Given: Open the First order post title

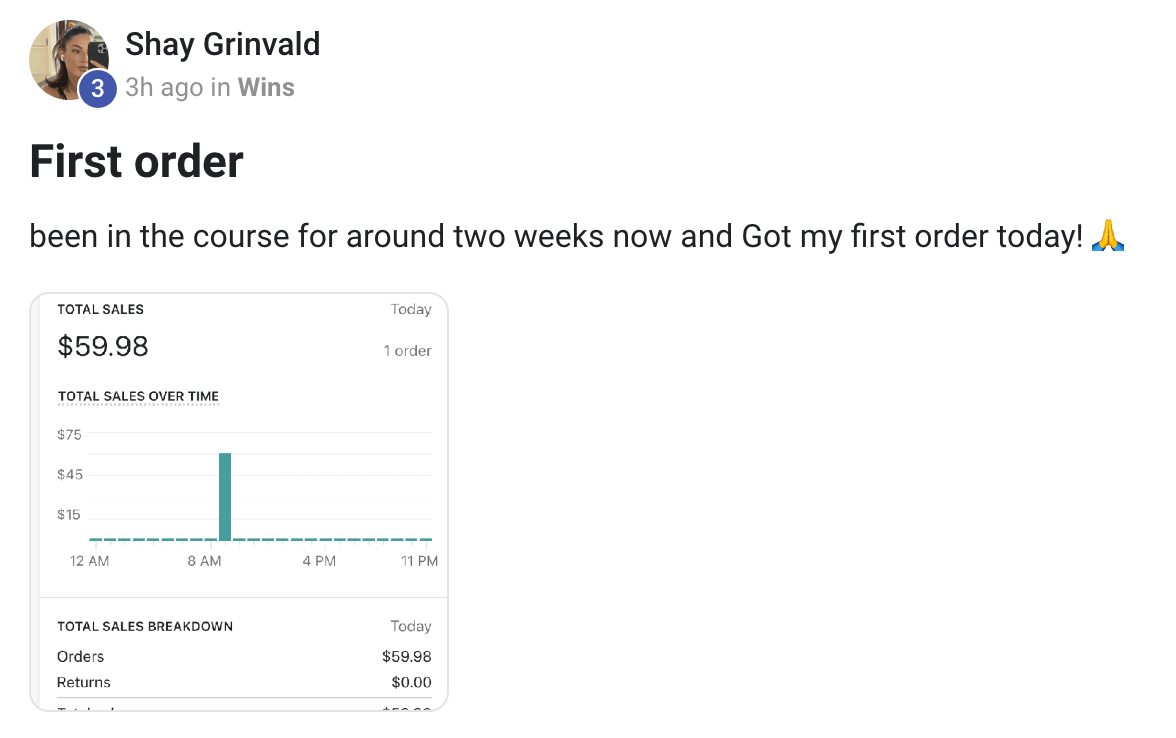Looking at the screenshot, I should pyautogui.click(x=136, y=161).
